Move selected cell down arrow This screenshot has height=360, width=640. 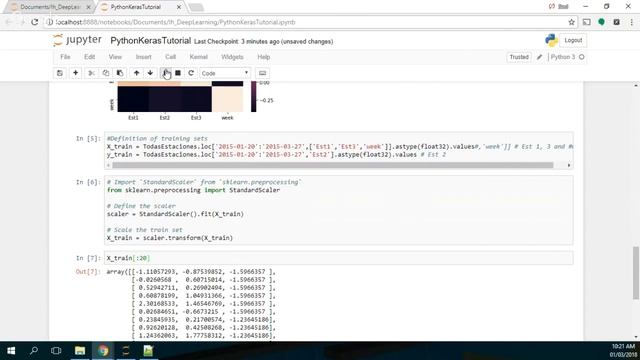[150, 73]
